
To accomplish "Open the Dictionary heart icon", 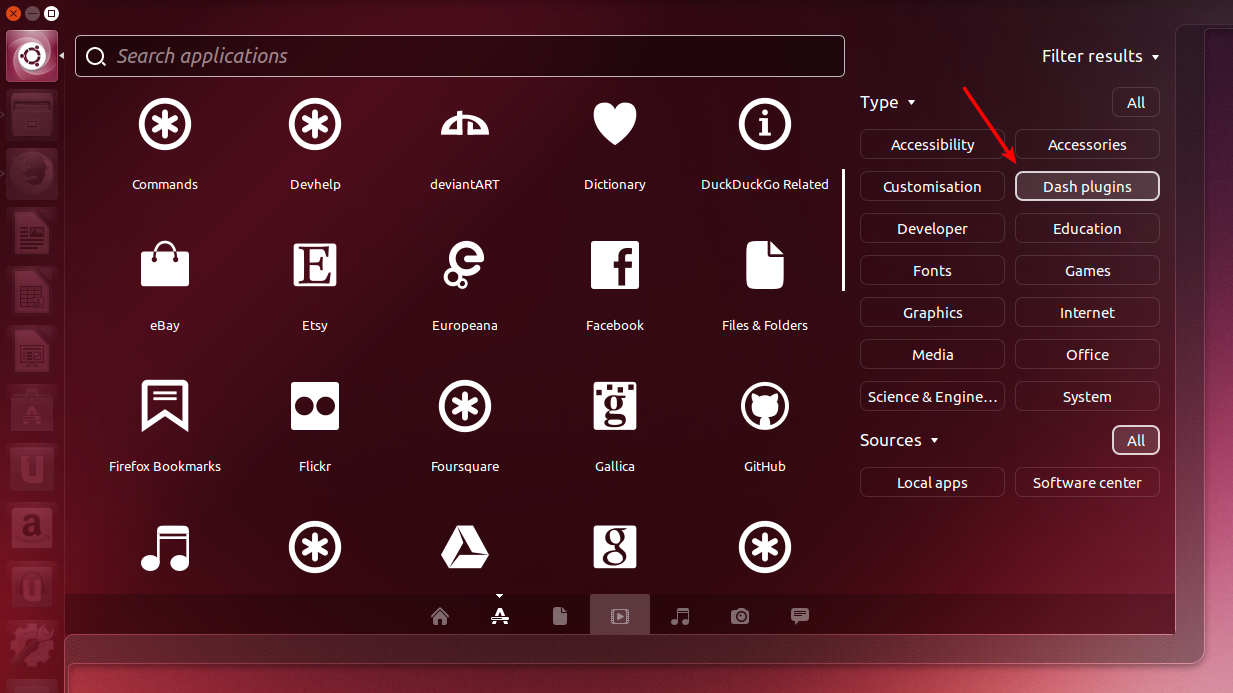I will pyautogui.click(x=615, y=124).
